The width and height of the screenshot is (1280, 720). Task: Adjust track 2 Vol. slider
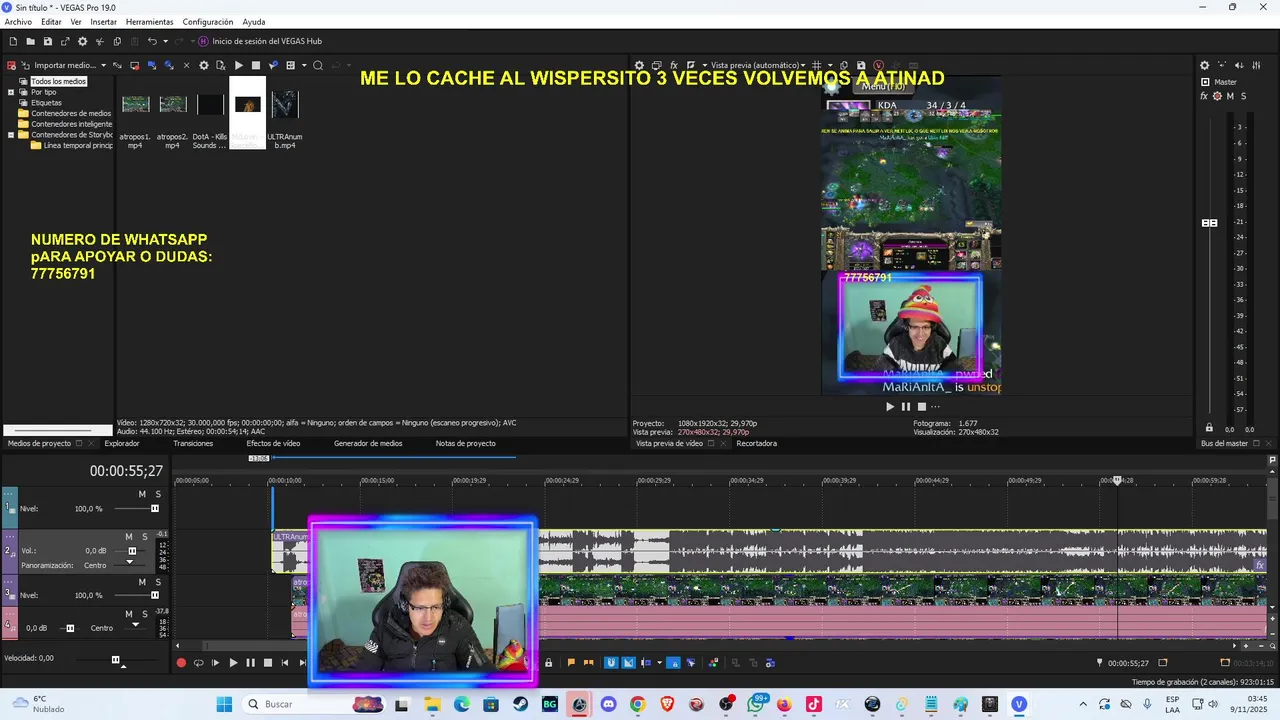click(x=131, y=551)
